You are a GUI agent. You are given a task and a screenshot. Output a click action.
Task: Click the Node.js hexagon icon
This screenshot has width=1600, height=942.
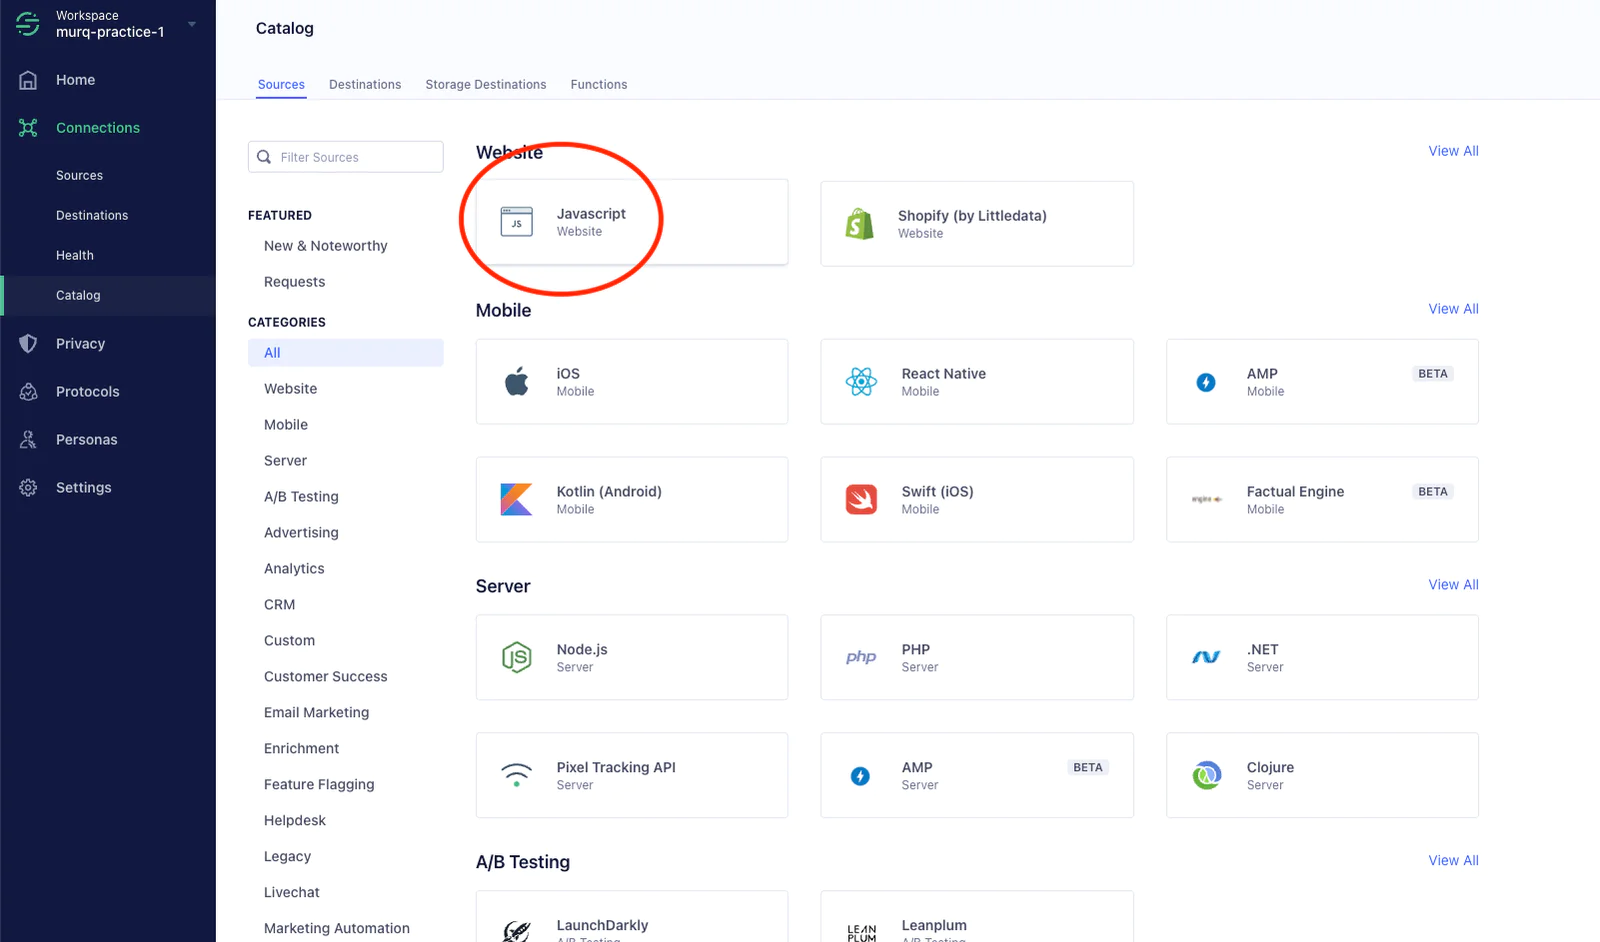click(x=516, y=657)
